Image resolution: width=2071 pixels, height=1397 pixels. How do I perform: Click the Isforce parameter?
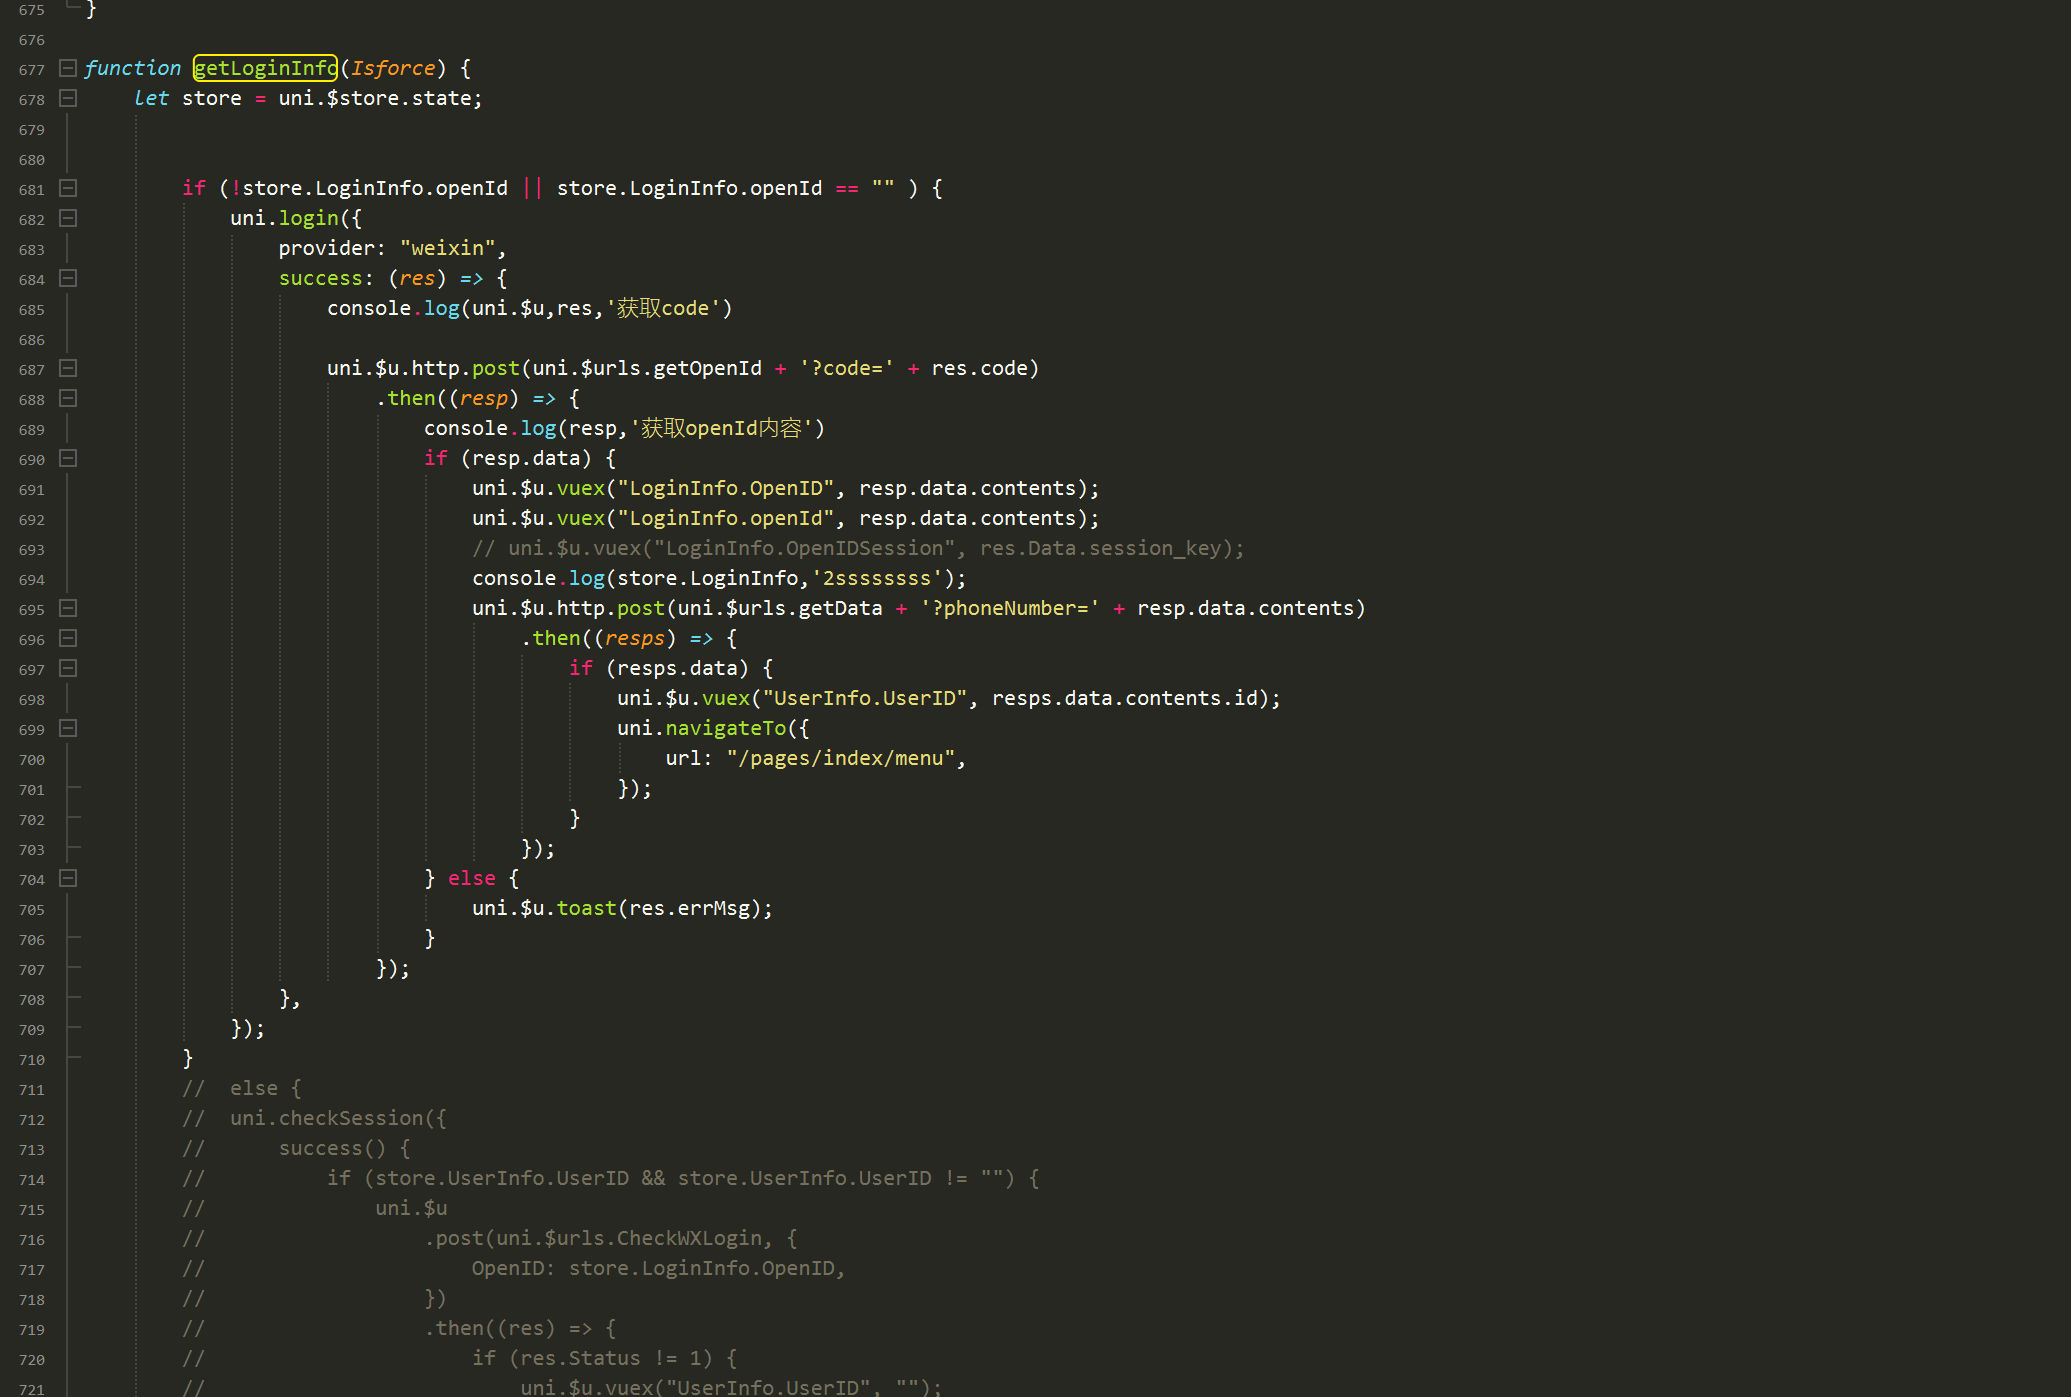[392, 68]
